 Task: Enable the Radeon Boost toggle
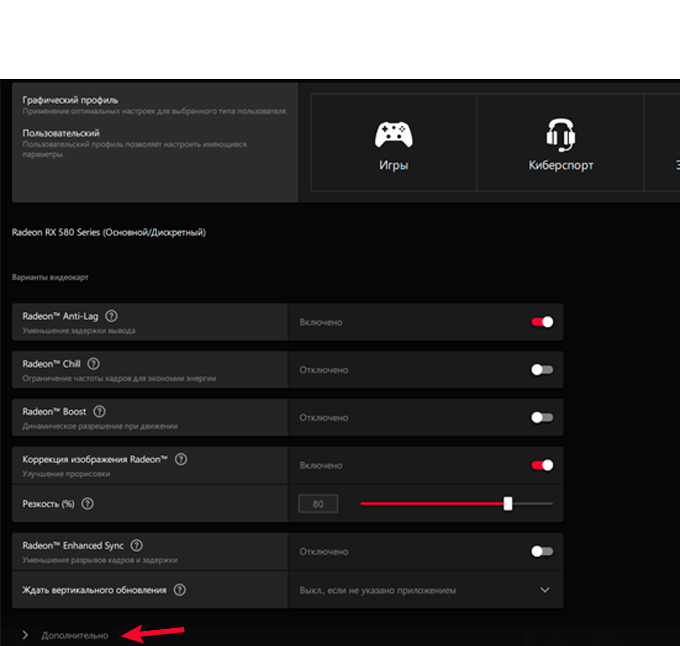[542, 418]
